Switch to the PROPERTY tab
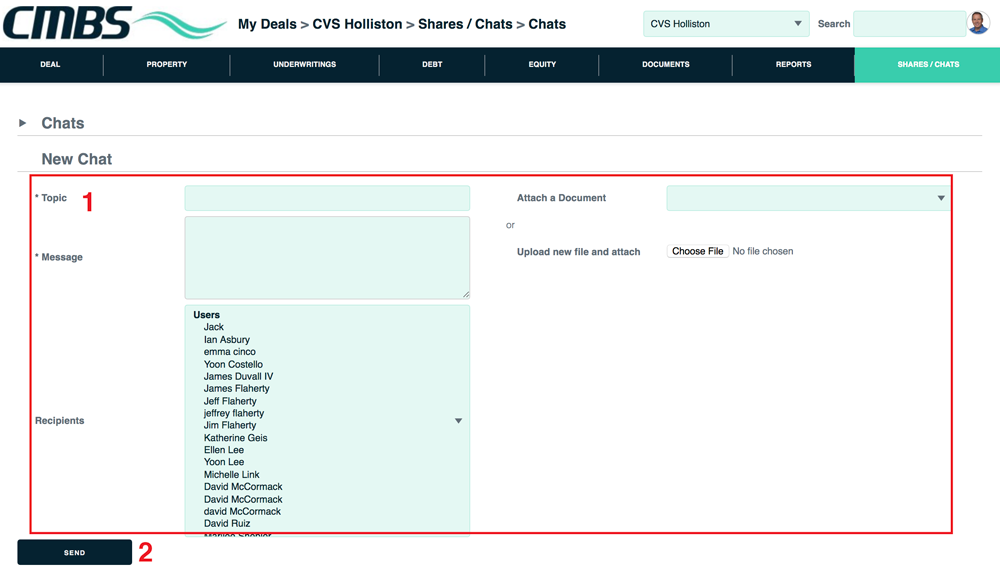 166,64
